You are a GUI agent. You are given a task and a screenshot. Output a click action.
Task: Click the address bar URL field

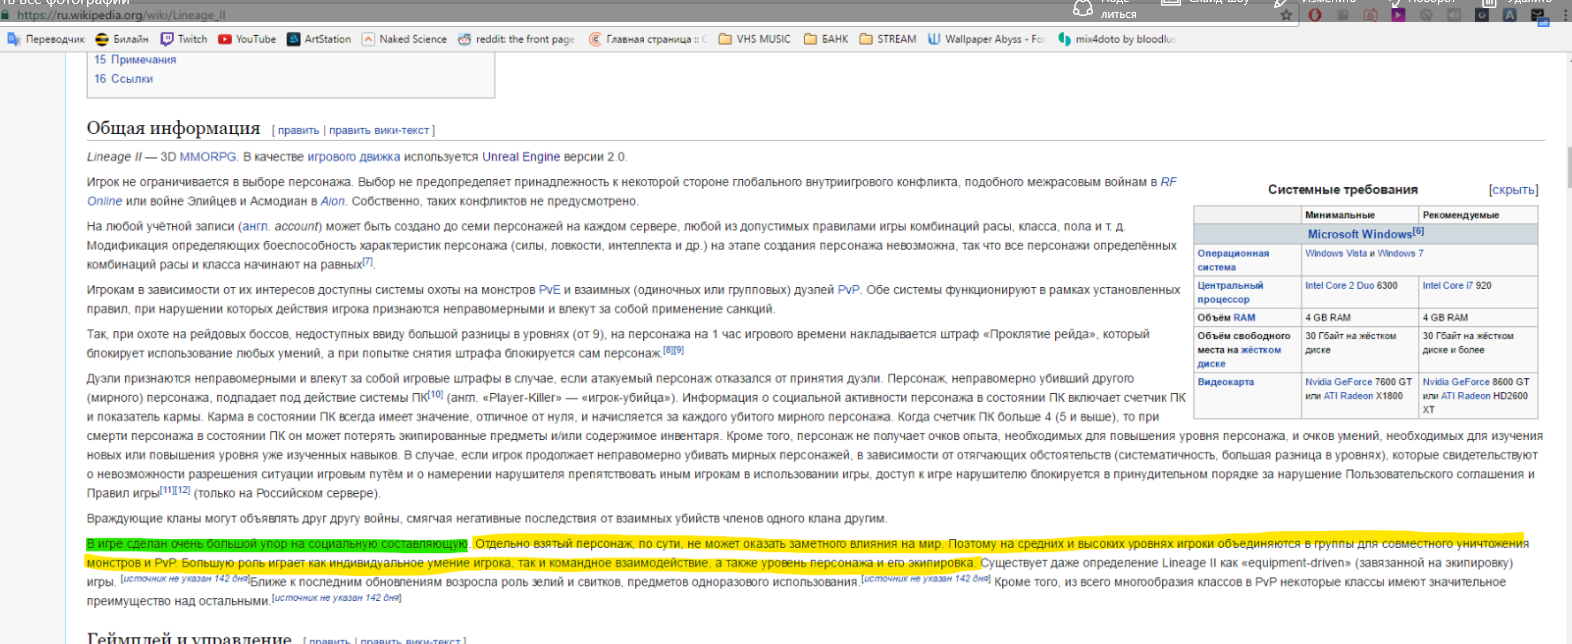coord(640,15)
